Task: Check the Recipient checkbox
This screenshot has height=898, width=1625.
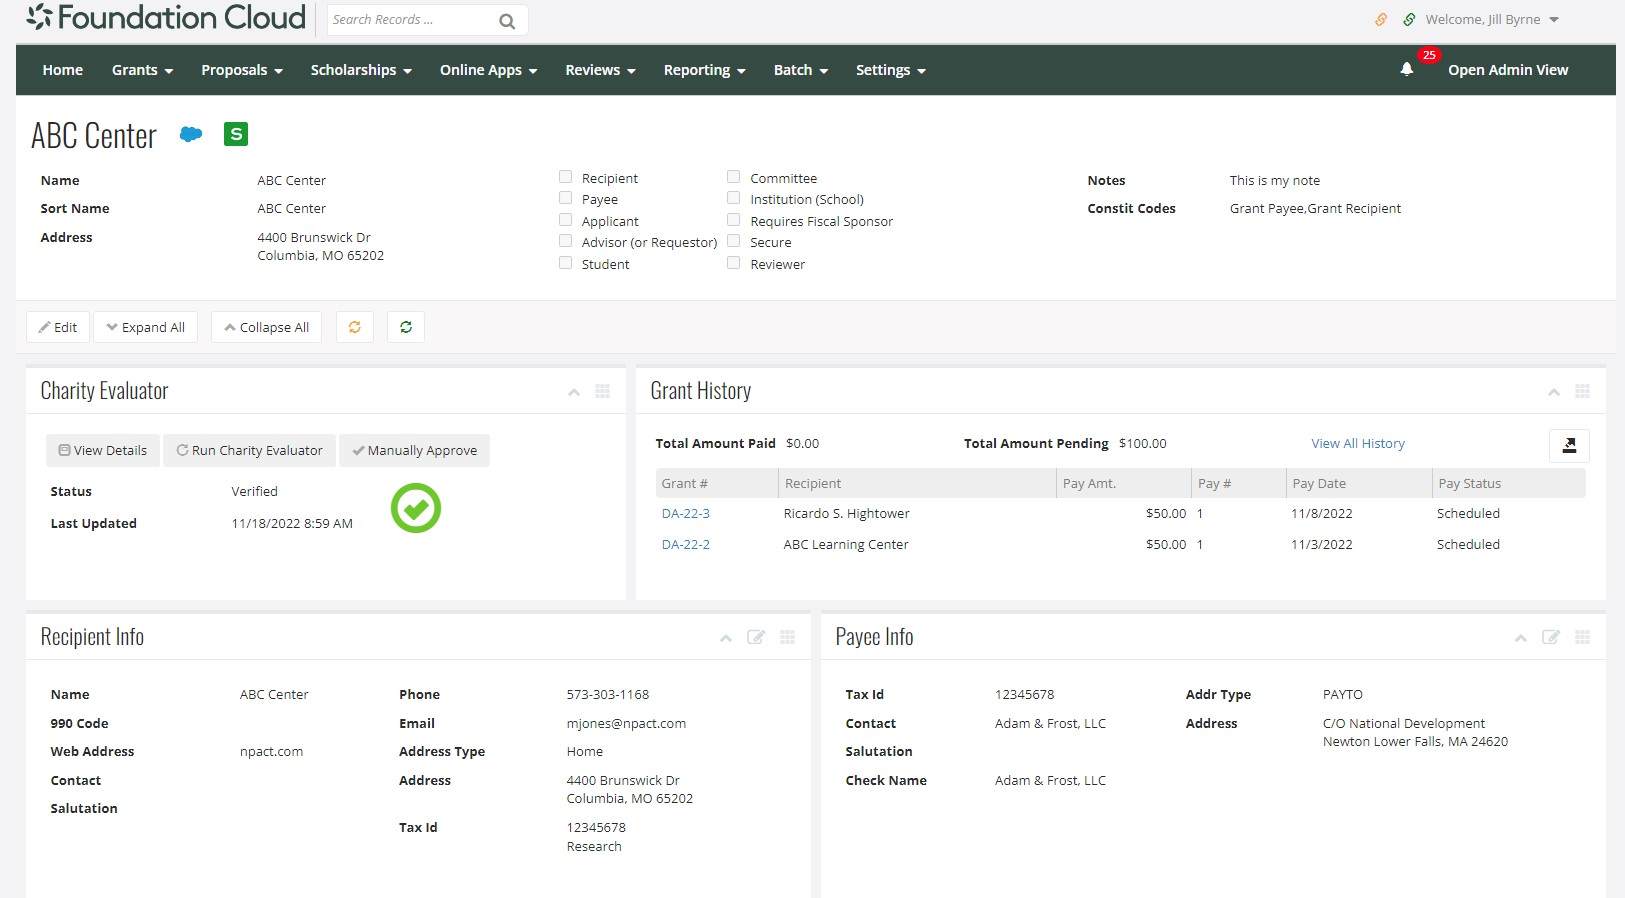Action: [565, 177]
